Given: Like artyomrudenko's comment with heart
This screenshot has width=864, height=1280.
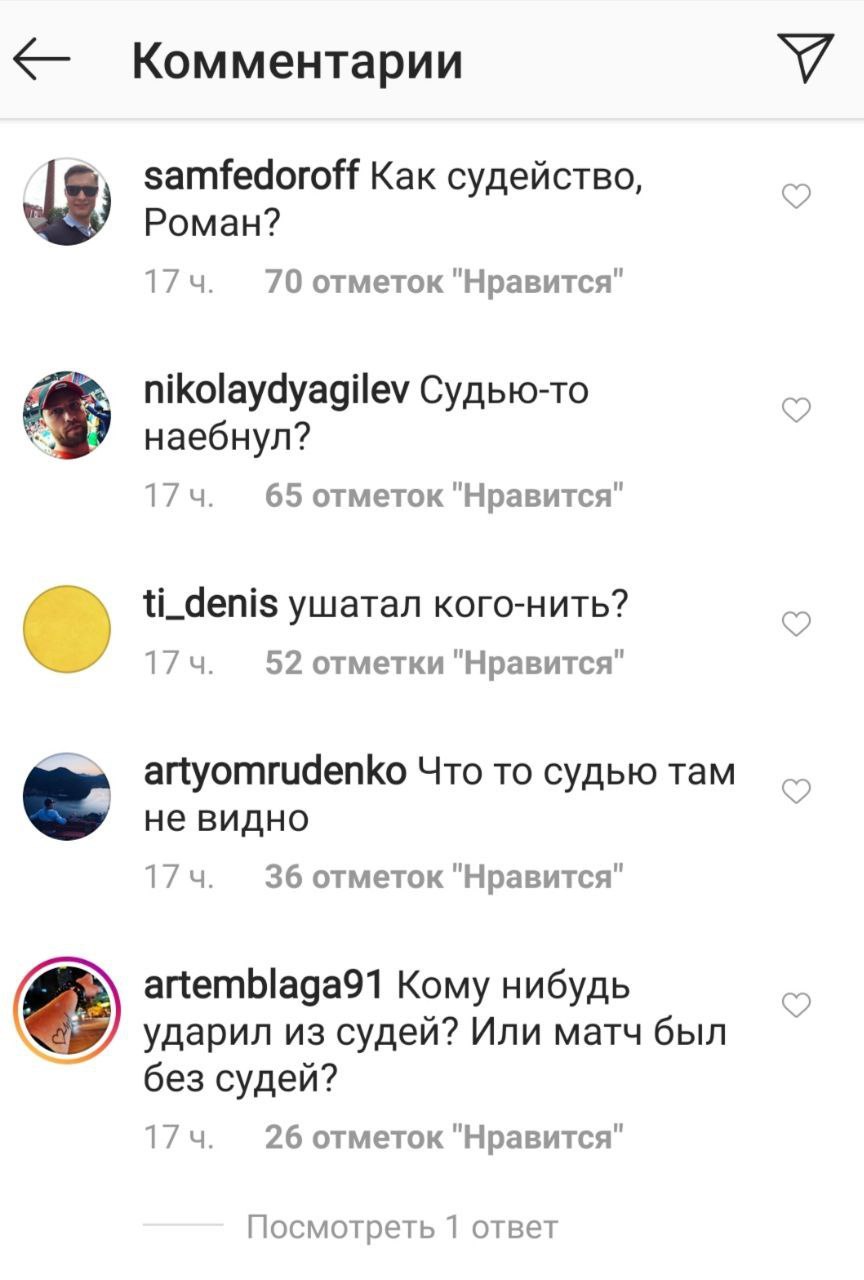Looking at the screenshot, I should tap(795, 791).
